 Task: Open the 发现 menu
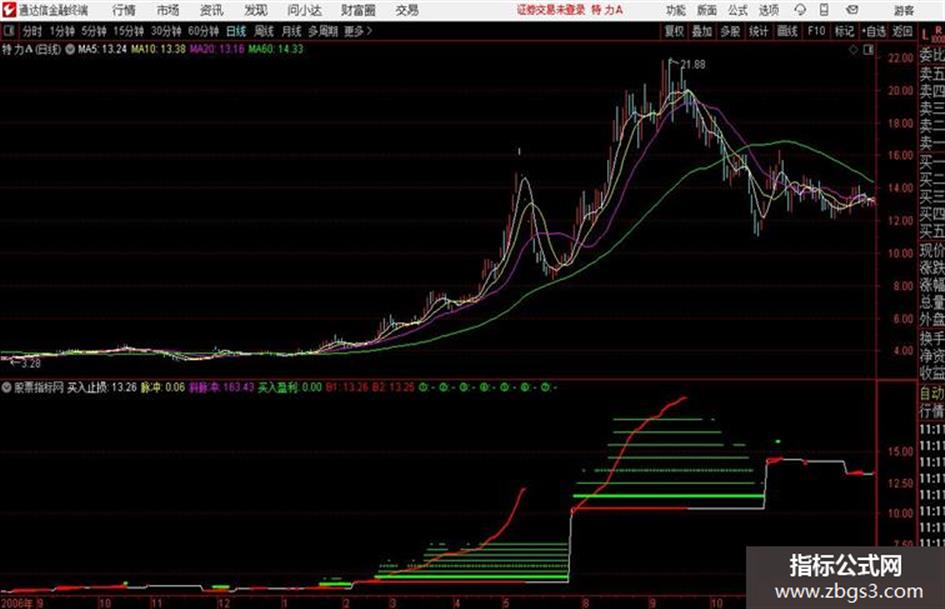pyautogui.click(x=256, y=10)
